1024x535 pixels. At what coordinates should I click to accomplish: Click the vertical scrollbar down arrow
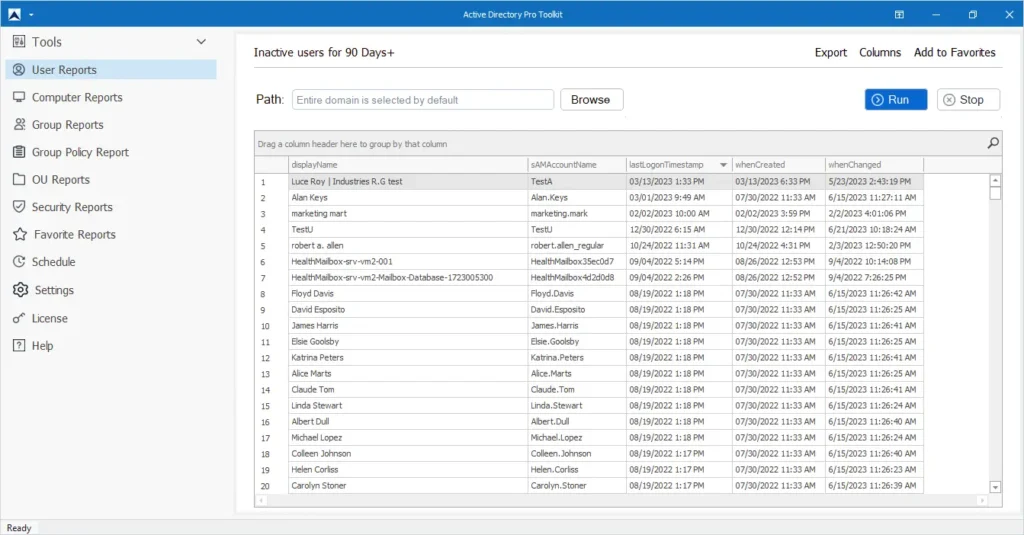coord(995,487)
